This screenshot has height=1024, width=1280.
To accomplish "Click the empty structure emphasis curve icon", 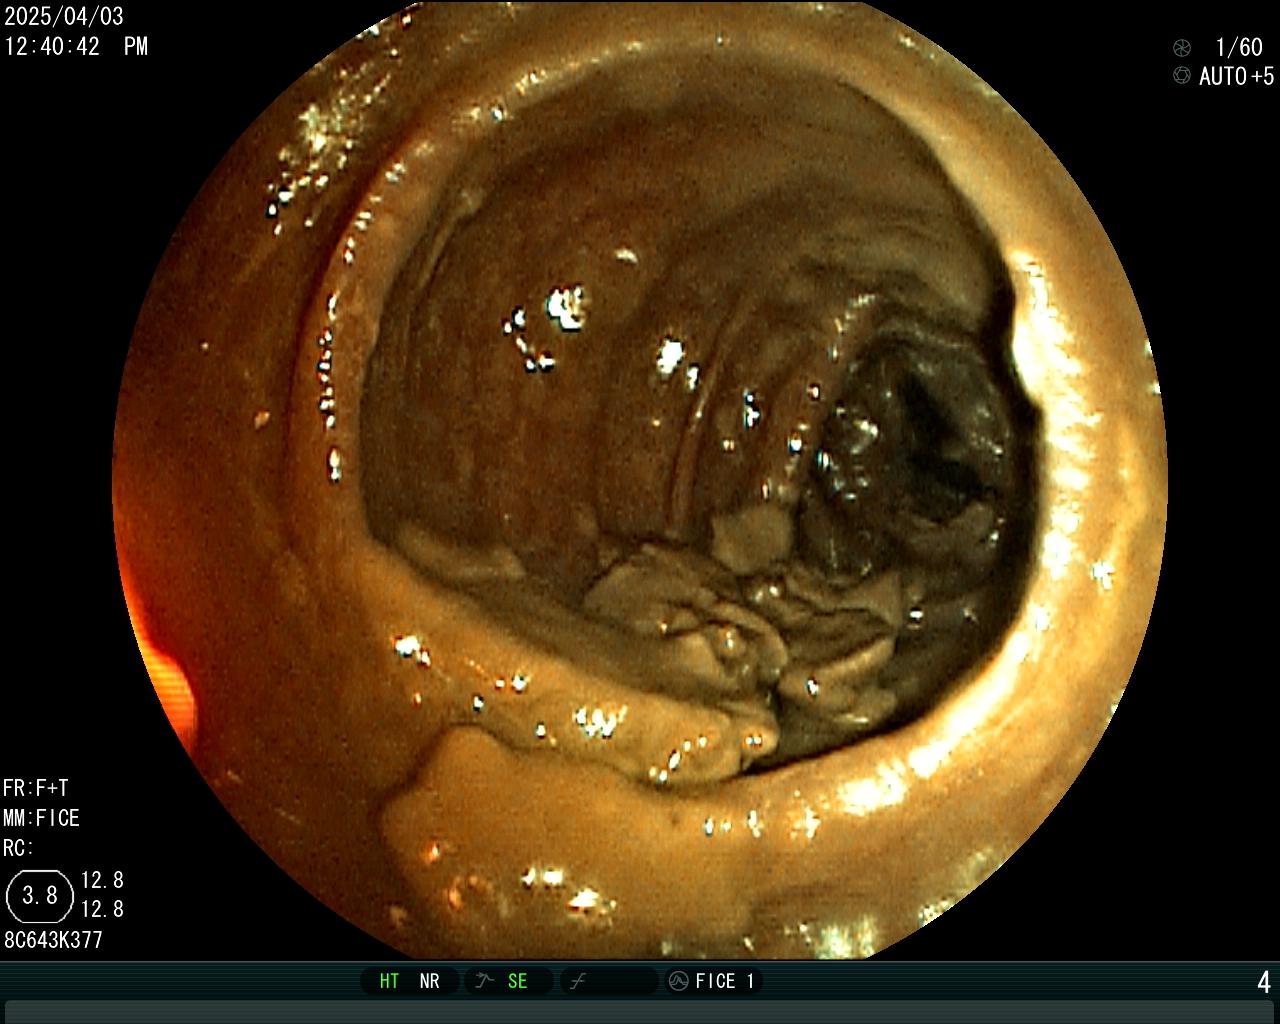I will coord(577,981).
